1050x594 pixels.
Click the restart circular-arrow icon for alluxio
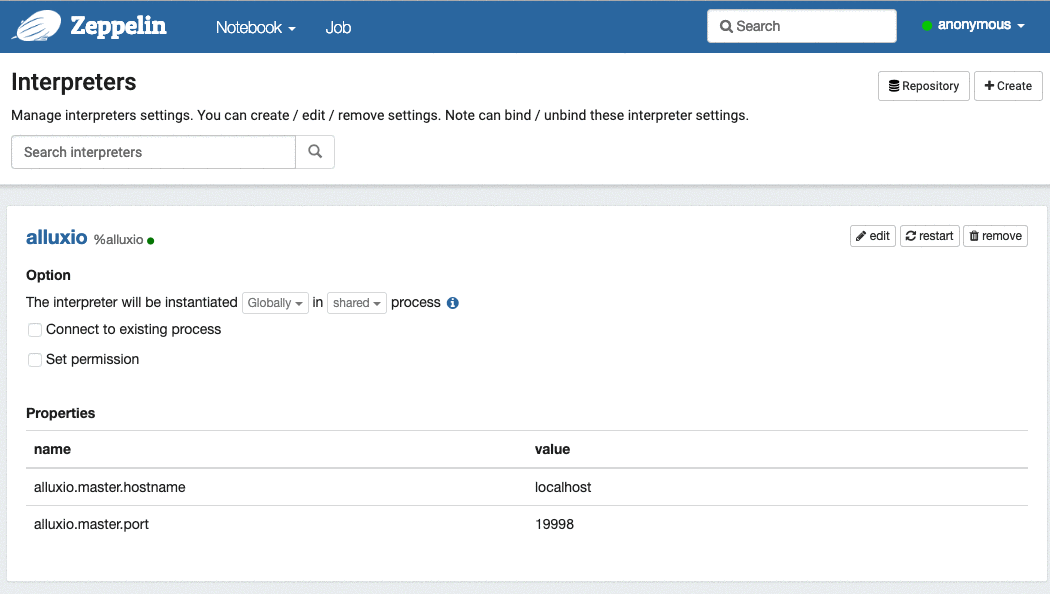click(x=911, y=235)
